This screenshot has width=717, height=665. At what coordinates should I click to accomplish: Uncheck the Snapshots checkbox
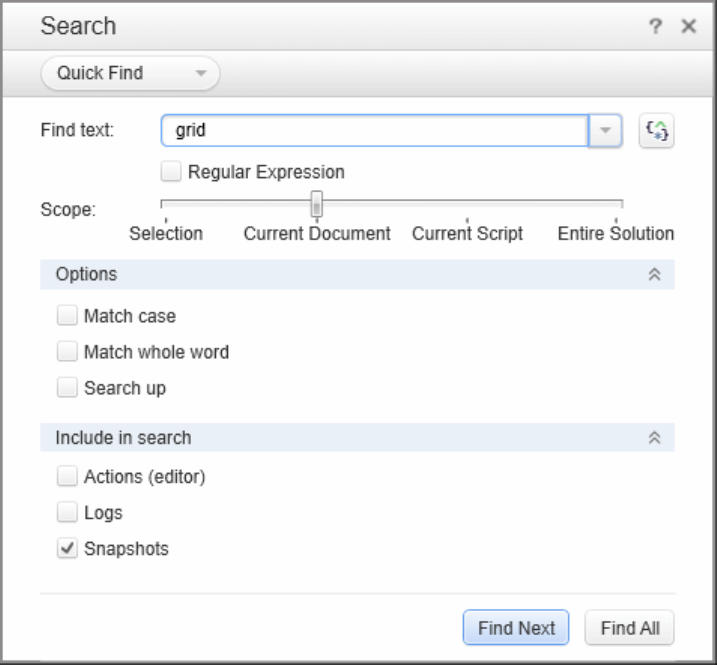pos(67,549)
